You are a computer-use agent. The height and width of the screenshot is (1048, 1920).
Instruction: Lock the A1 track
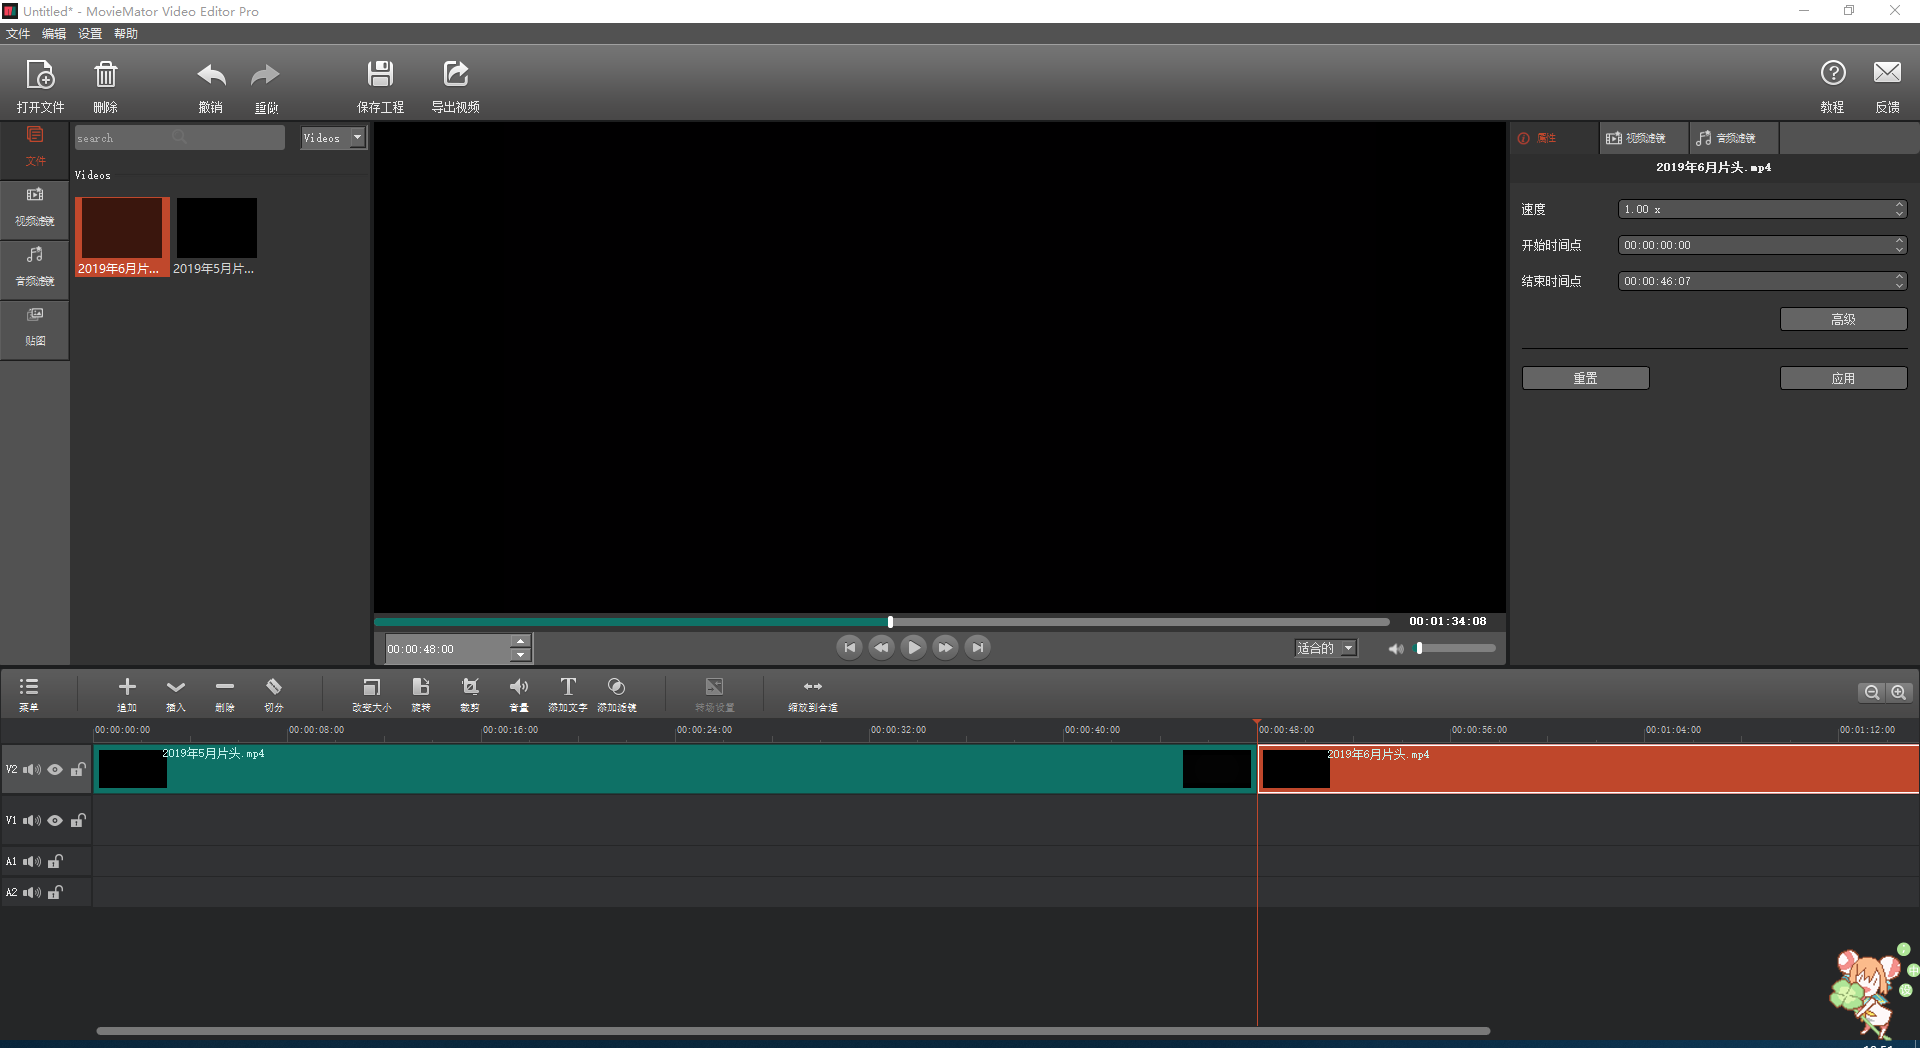tap(56, 861)
